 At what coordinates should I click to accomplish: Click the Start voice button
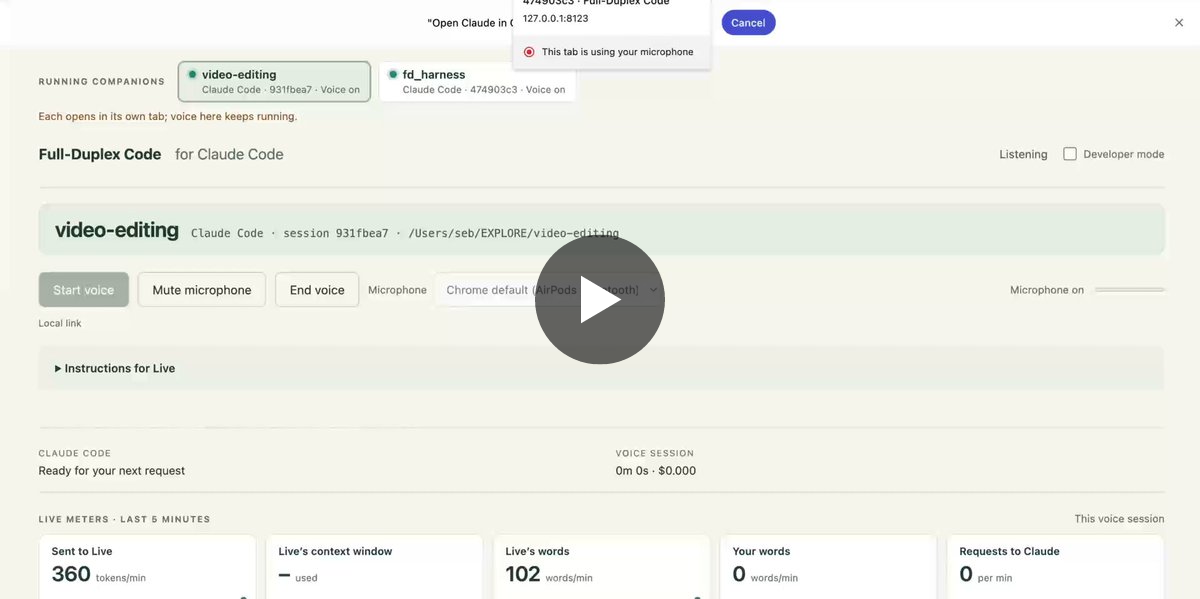pyautogui.click(x=84, y=290)
